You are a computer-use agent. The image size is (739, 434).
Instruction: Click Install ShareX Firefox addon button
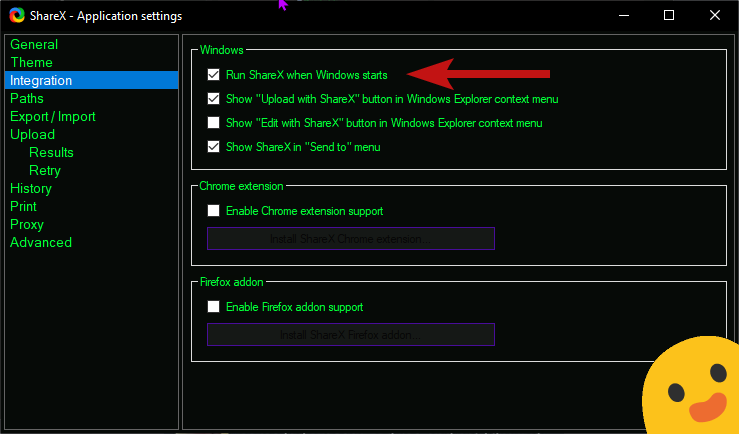point(351,335)
